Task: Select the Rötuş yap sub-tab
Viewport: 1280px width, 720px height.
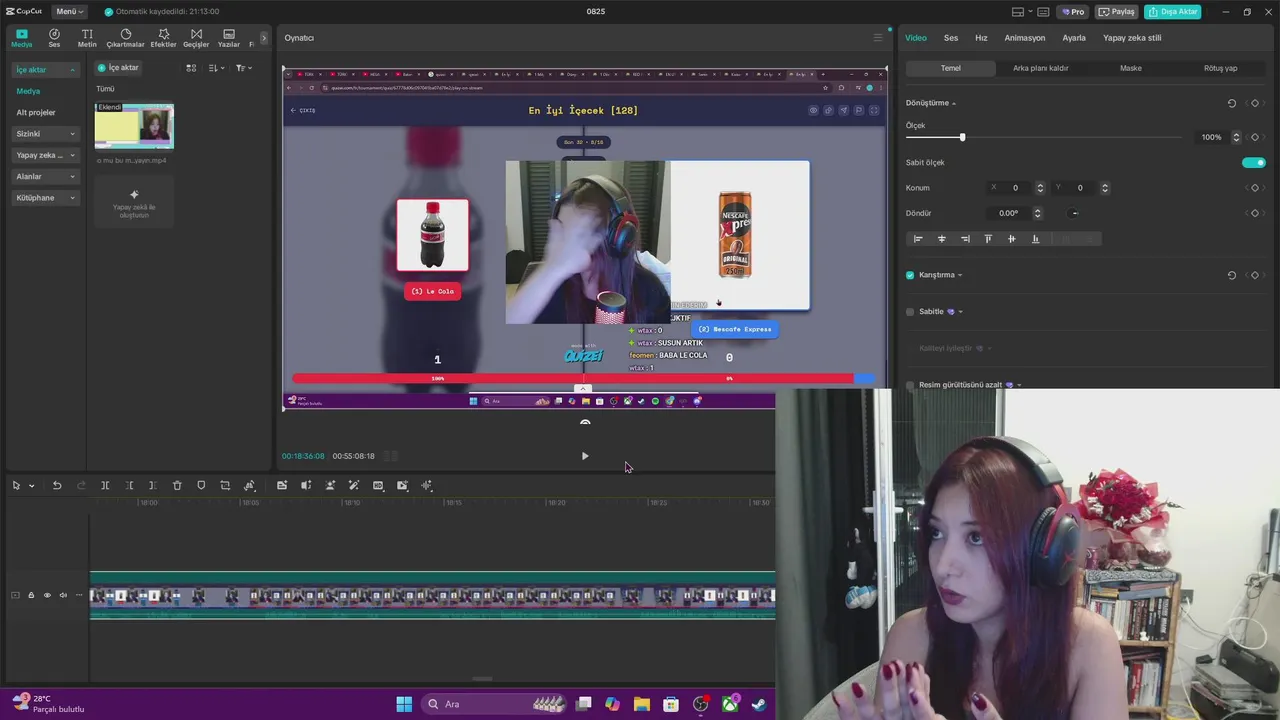Action: tap(1220, 68)
